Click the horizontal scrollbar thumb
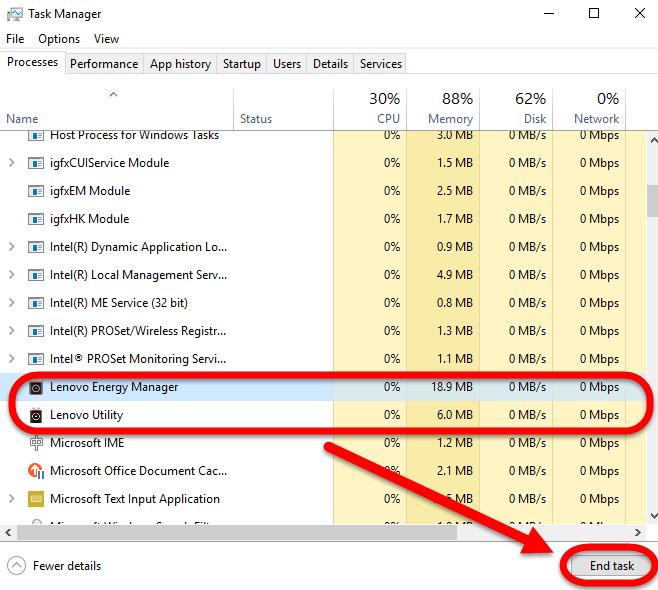This screenshot has width=658, height=590. click(x=236, y=533)
